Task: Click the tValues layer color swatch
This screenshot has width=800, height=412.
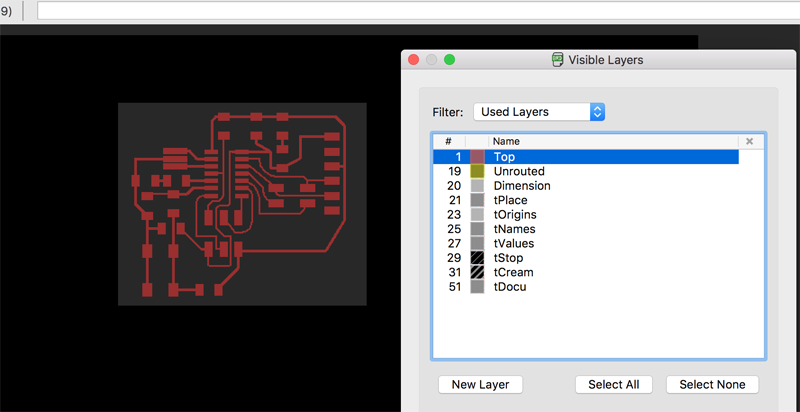Action: point(477,243)
